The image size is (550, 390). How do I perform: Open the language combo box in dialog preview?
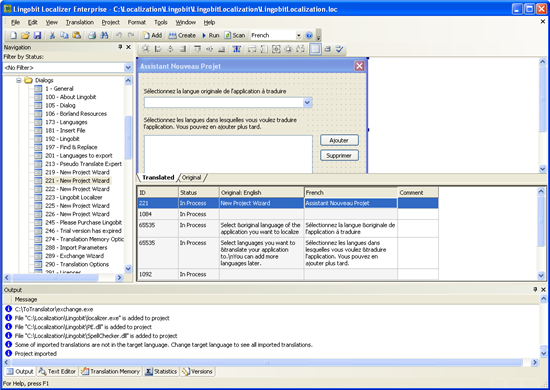[307, 102]
